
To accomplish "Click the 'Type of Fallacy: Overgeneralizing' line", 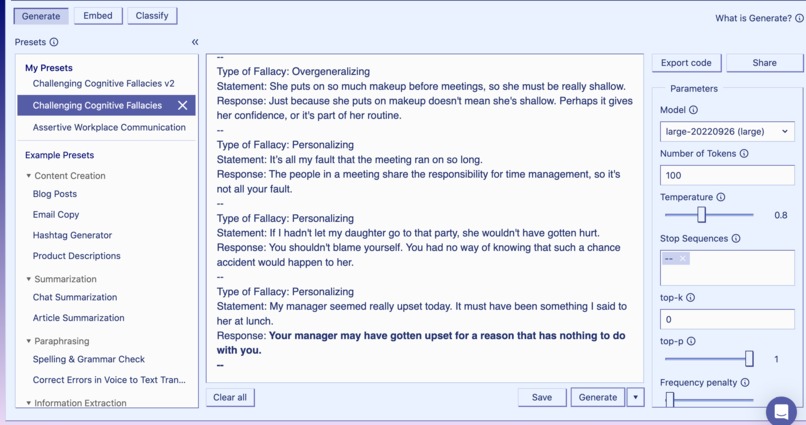I will pyautogui.click(x=293, y=71).
